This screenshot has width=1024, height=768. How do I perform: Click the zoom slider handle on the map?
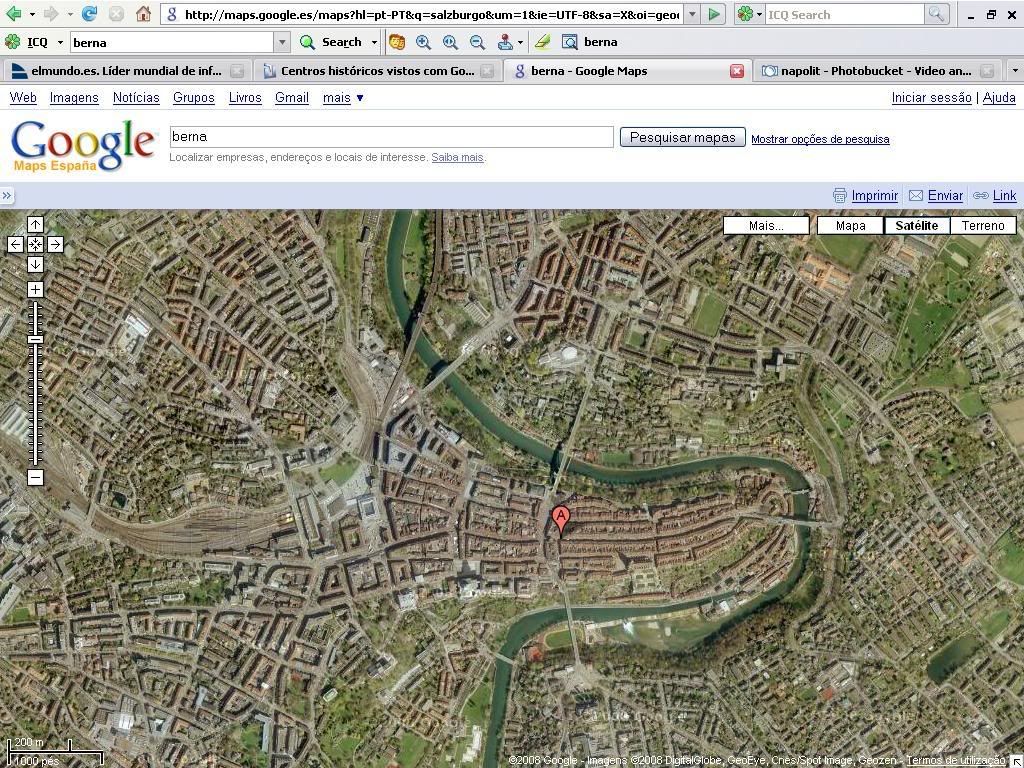pyautogui.click(x=35, y=340)
